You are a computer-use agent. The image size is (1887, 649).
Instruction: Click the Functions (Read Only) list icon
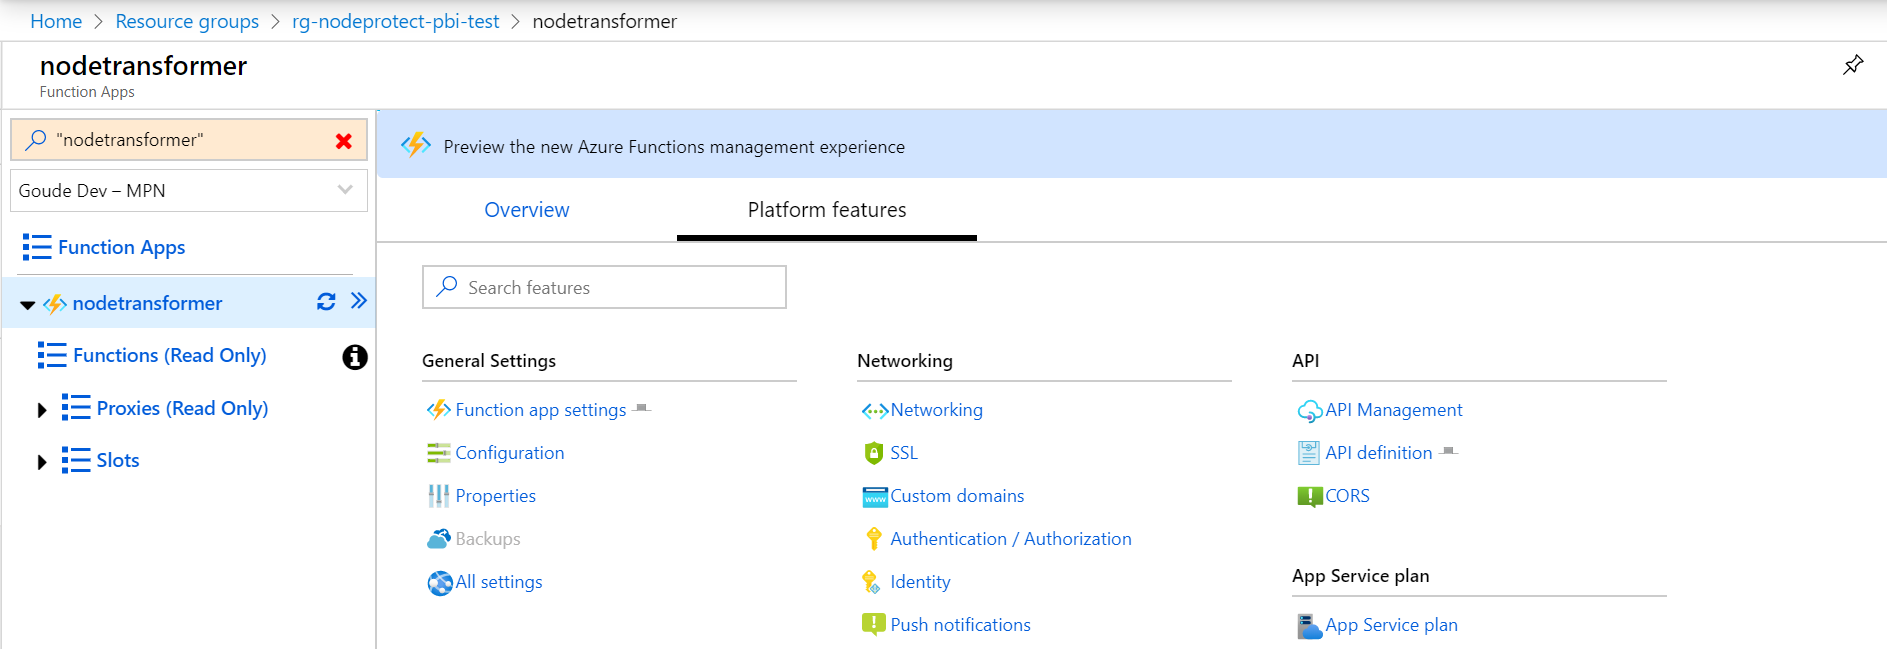[x=52, y=355]
